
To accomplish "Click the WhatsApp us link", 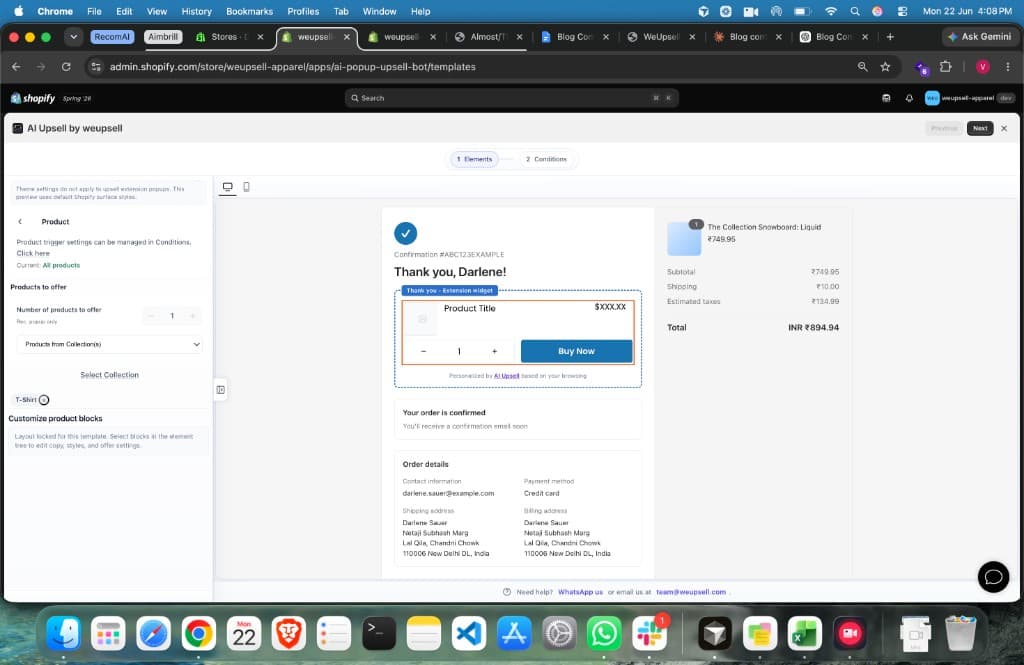I will tap(580, 592).
